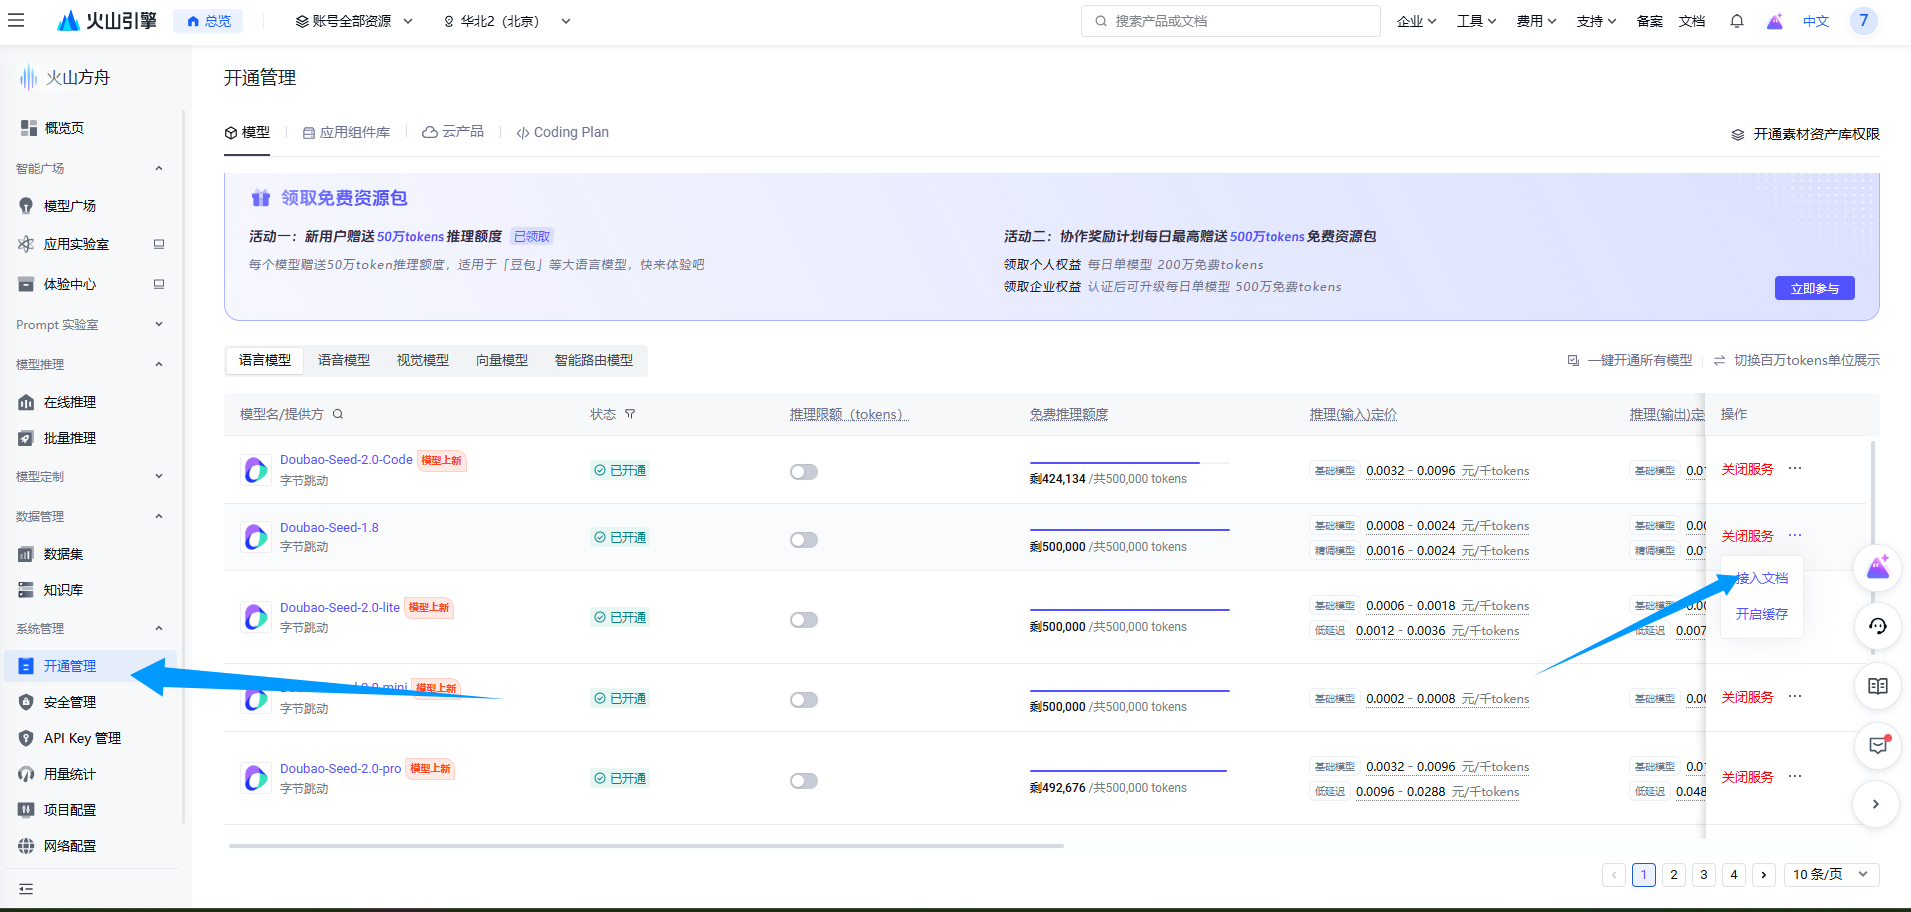Switch to the Coding Plan tab
The image size is (1911, 912).
562,132
